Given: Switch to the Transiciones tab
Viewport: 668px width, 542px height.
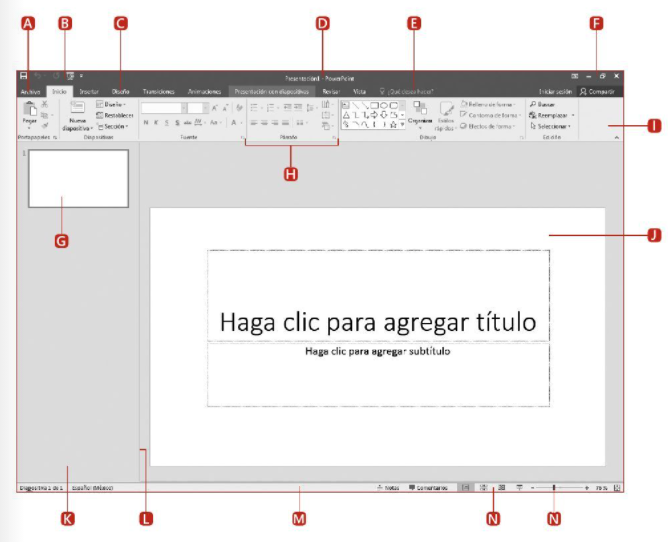Looking at the screenshot, I should pyautogui.click(x=158, y=90).
